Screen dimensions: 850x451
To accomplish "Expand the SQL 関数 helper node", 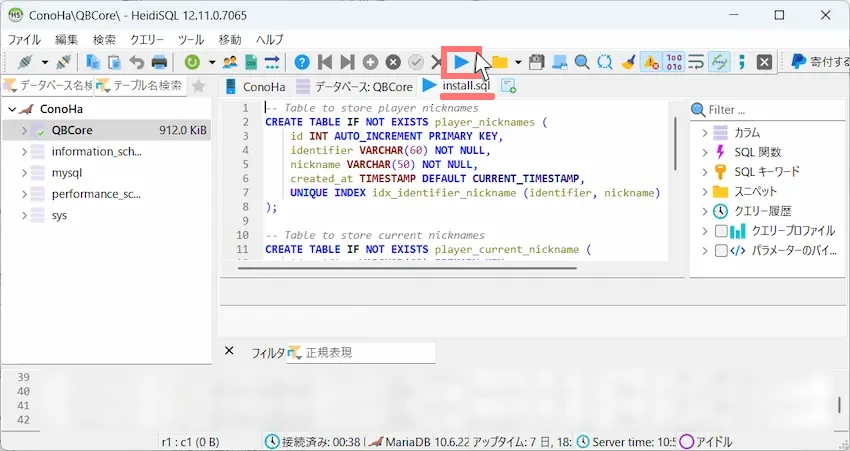I will [x=705, y=152].
